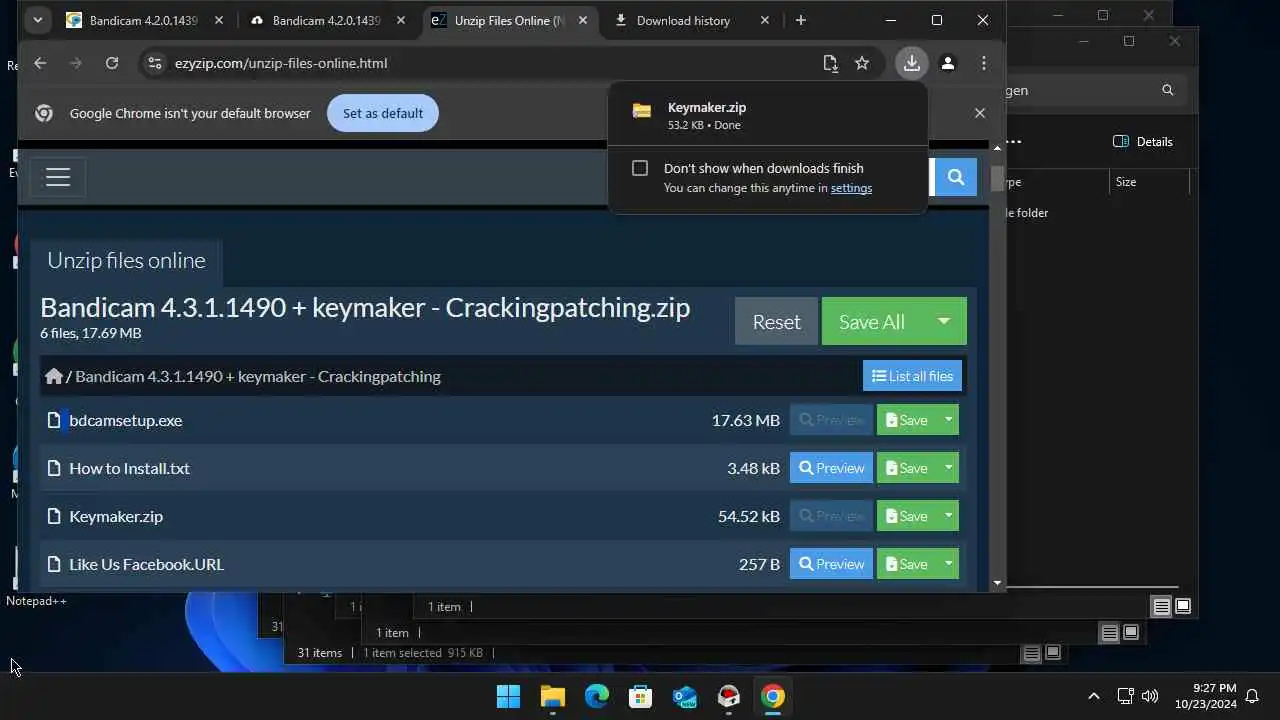Expand save options for Keymaker.zip
Image resolution: width=1280 pixels, height=720 pixels.
pos(948,516)
